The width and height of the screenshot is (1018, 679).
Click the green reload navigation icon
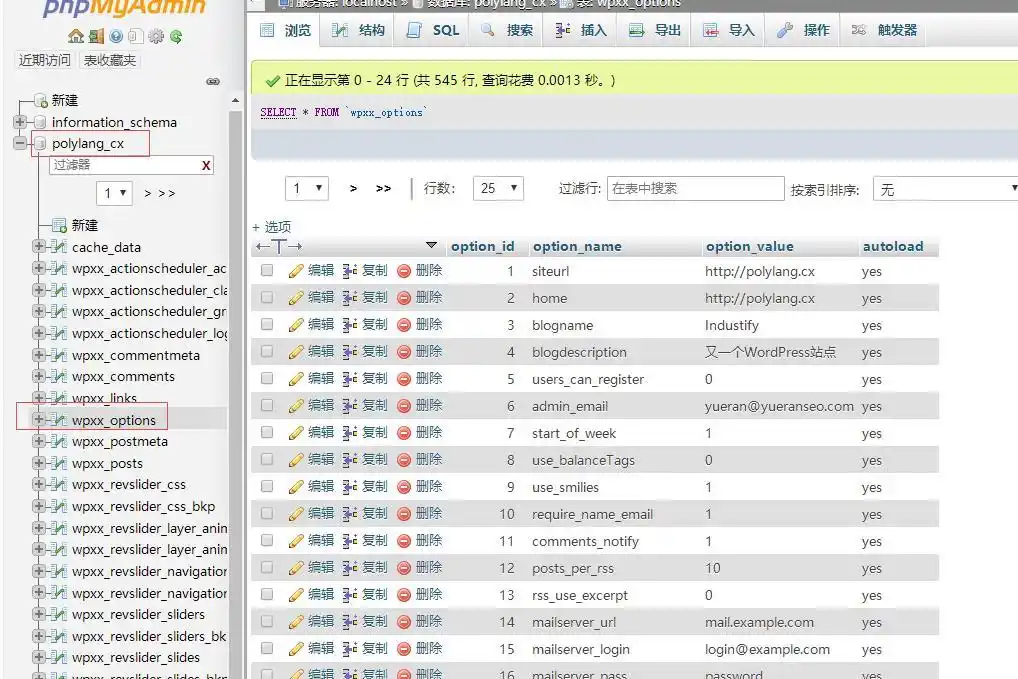click(x=176, y=37)
